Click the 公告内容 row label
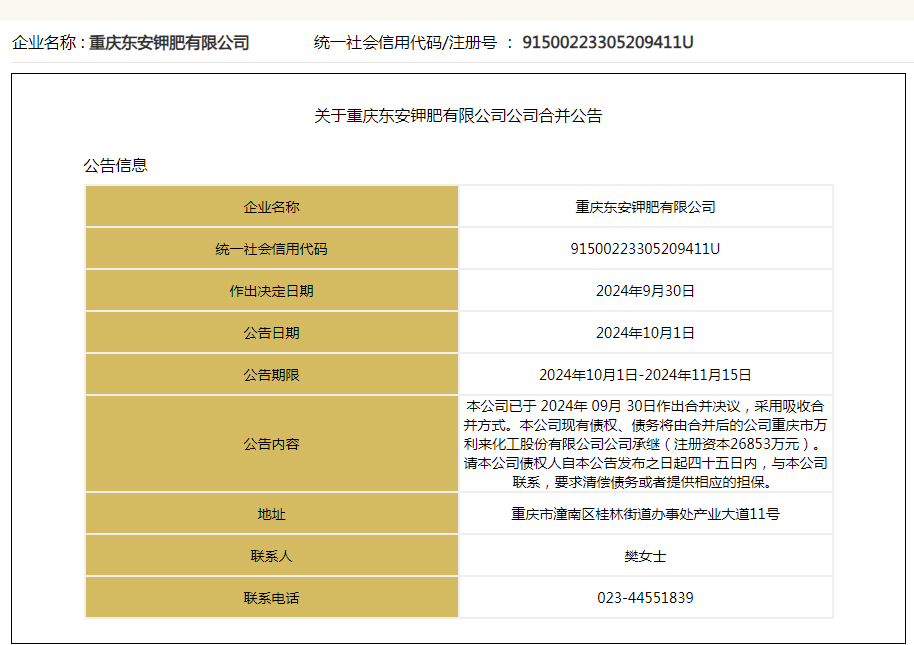 point(272,444)
